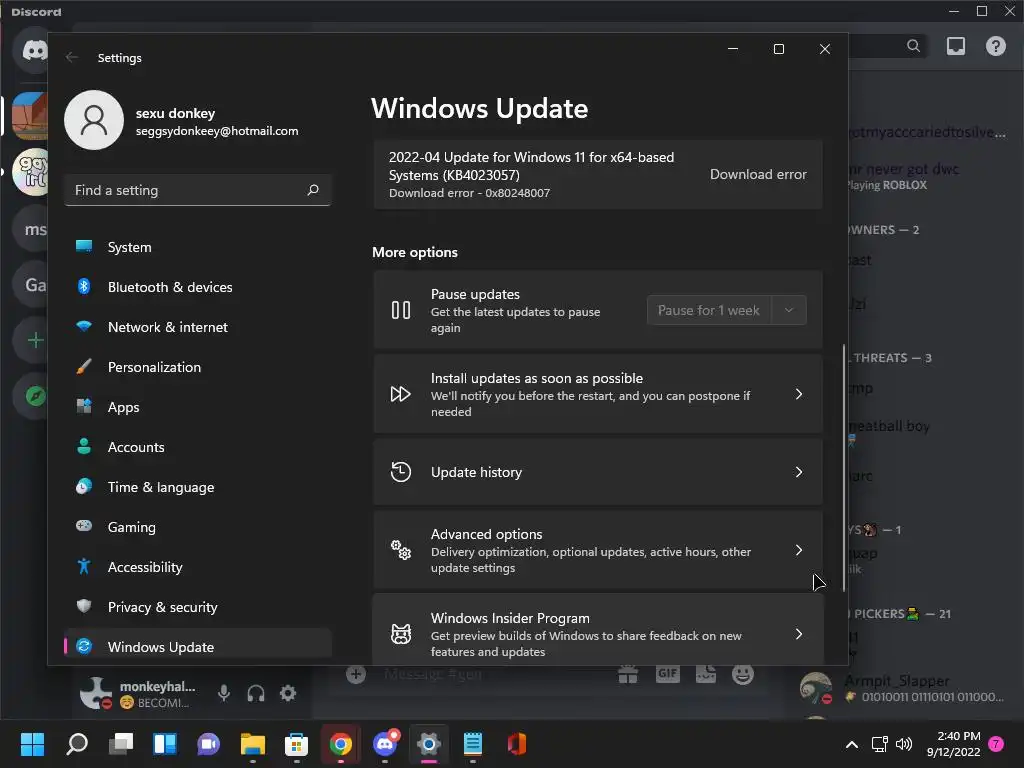This screenshot has height=768, width=1024.
Task: Open taskbar Search
Action: coord(77,744)
